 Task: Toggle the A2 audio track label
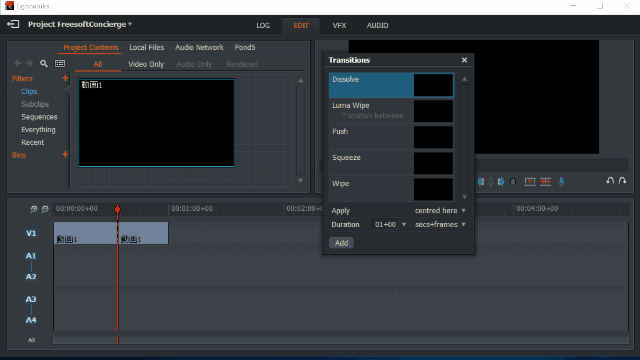pos(31,277)
